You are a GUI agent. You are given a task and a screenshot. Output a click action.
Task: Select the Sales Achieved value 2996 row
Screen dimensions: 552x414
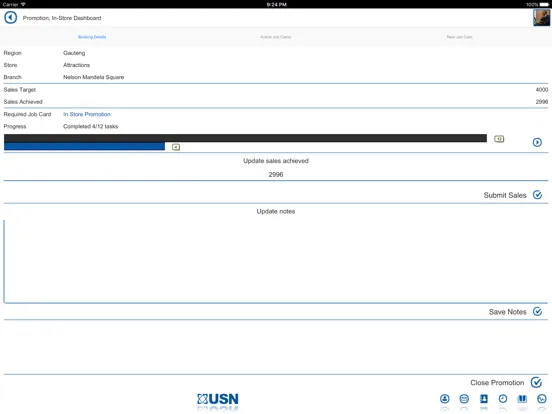tap(276, 102)
